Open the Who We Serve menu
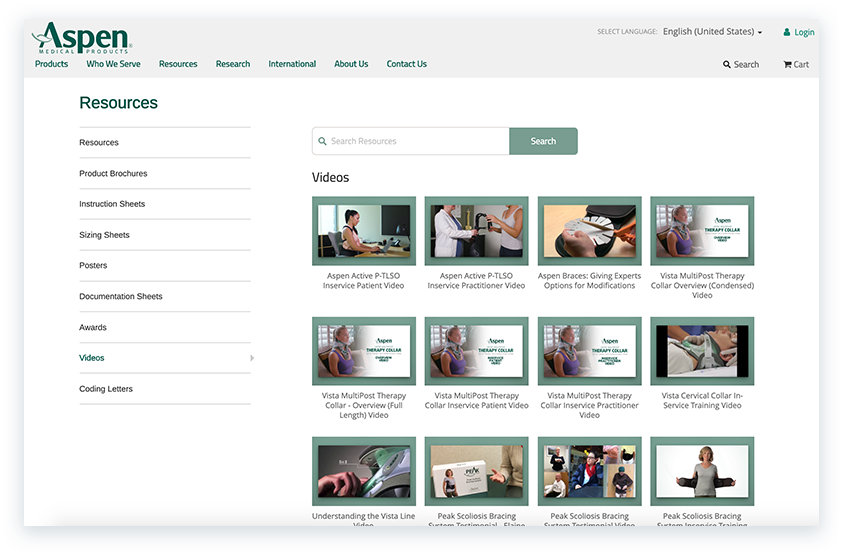 tap(113, 64)
